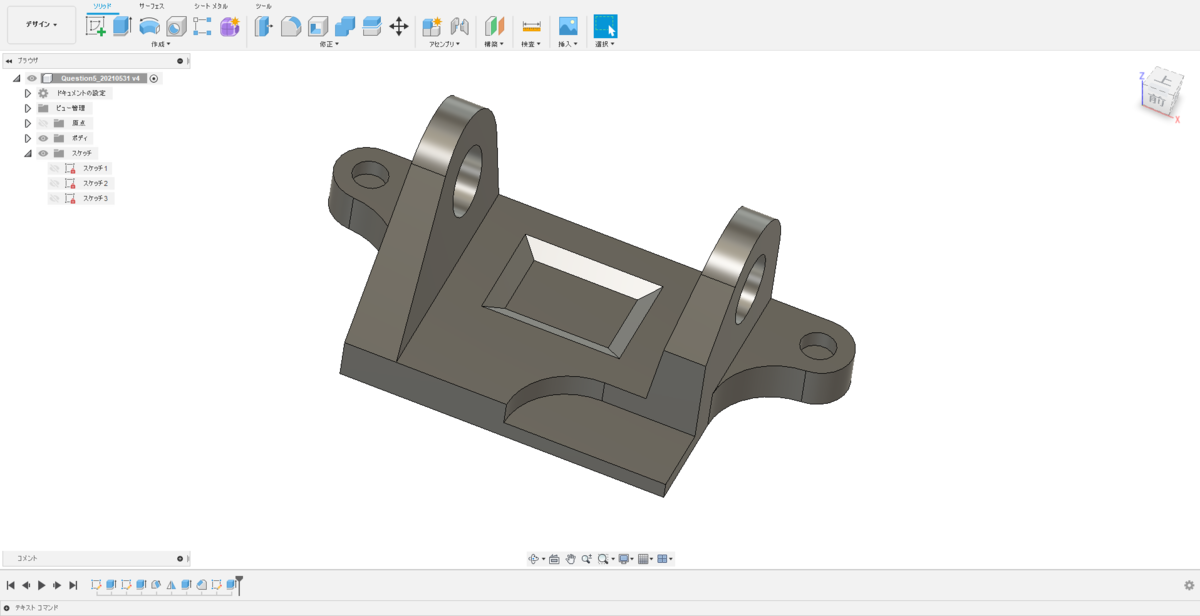Click the Look At icon
Screen dimensions: 1200x616
coord(554,559)
